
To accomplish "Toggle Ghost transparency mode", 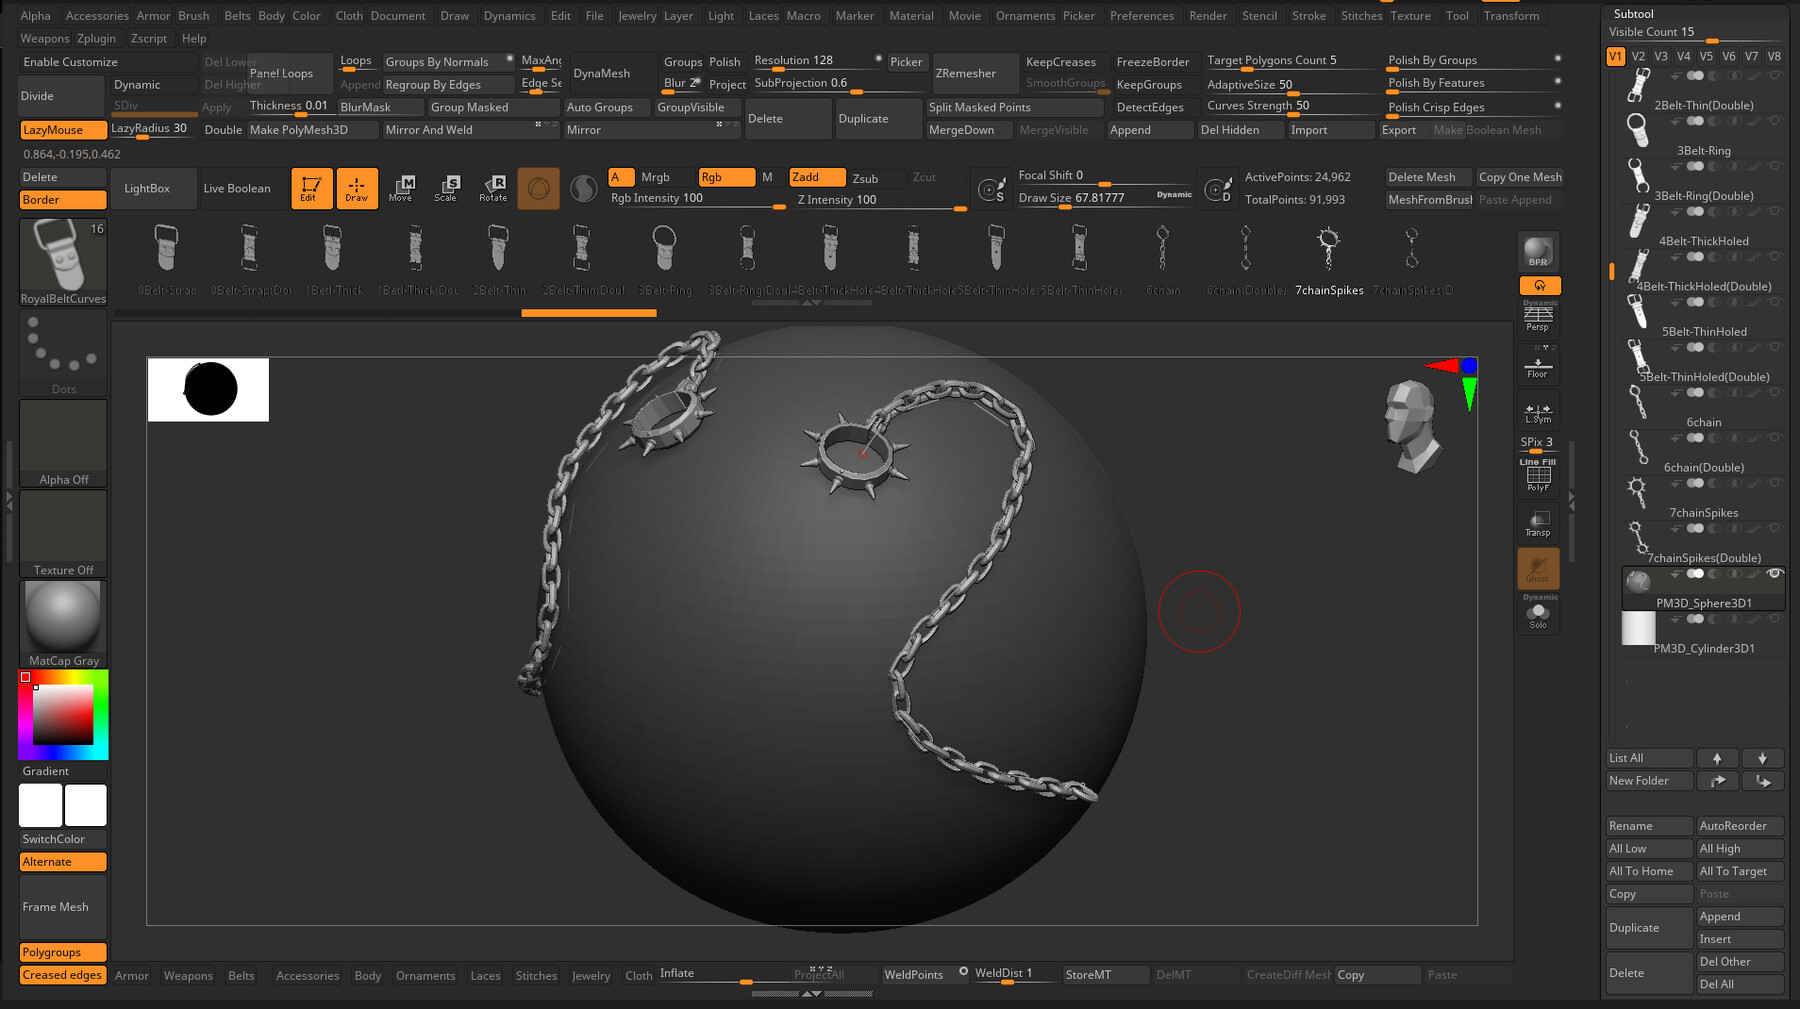I will click(1538, 568).
